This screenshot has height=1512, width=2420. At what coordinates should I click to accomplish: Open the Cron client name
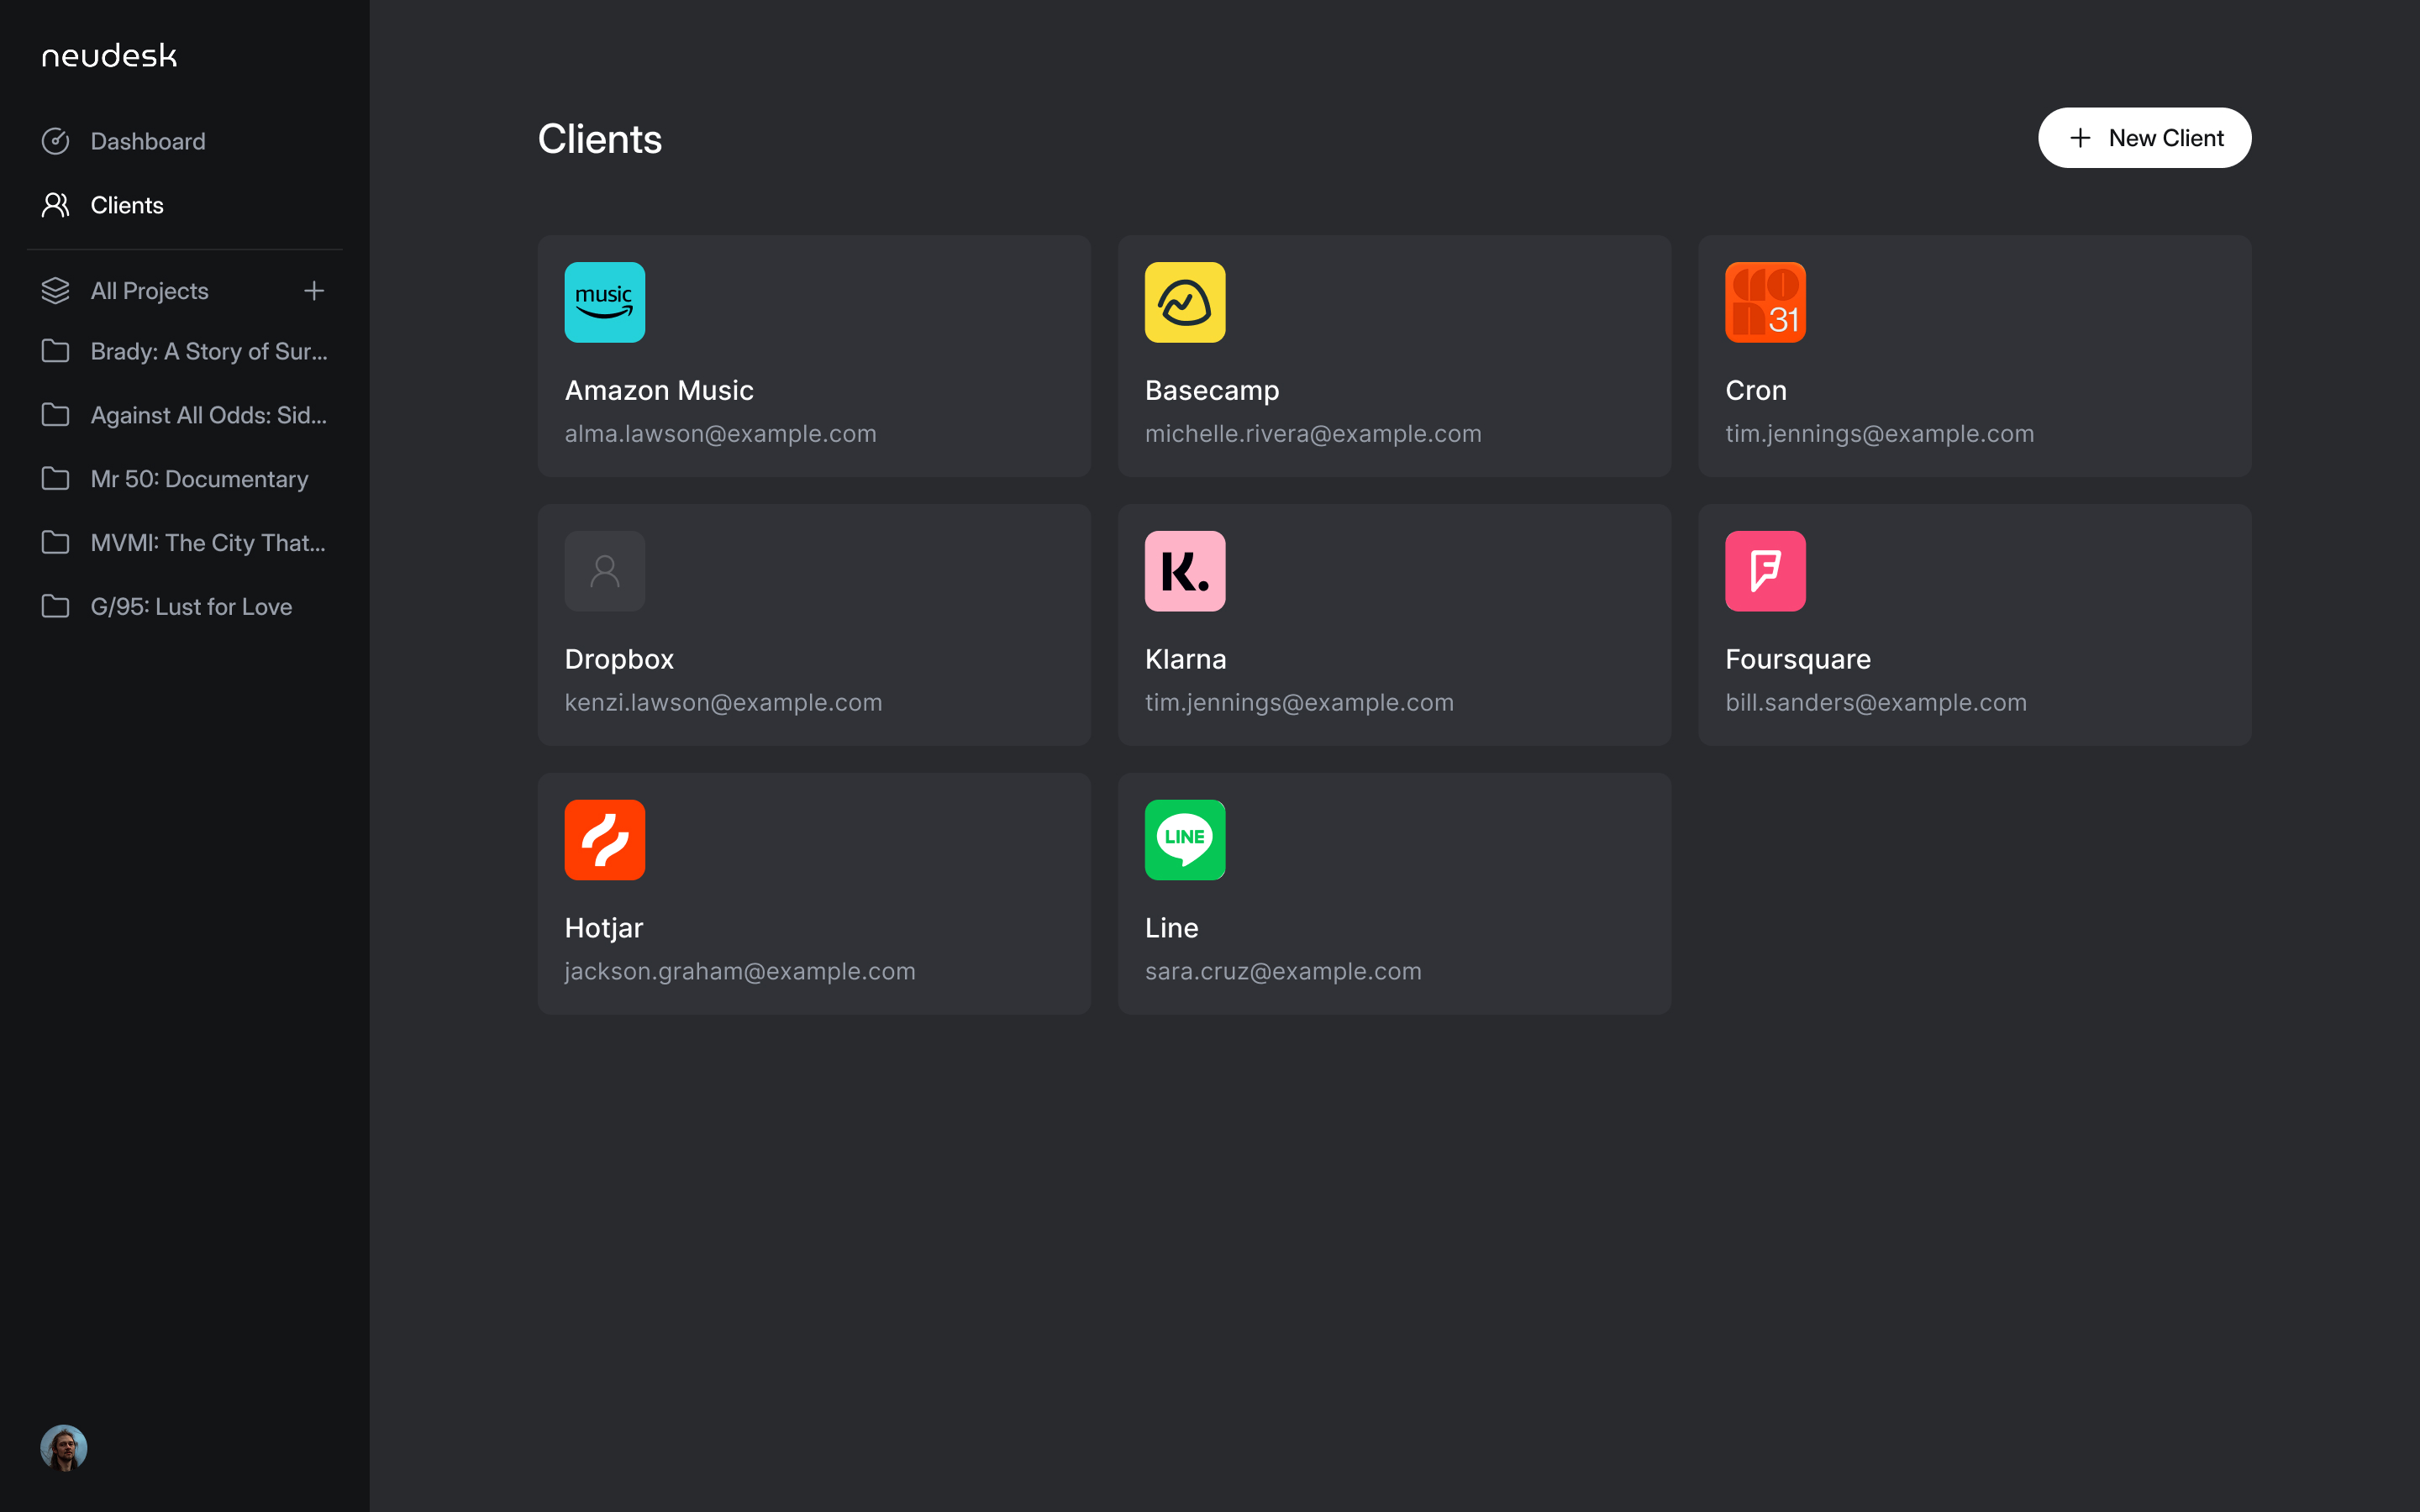click(1756, 390)
